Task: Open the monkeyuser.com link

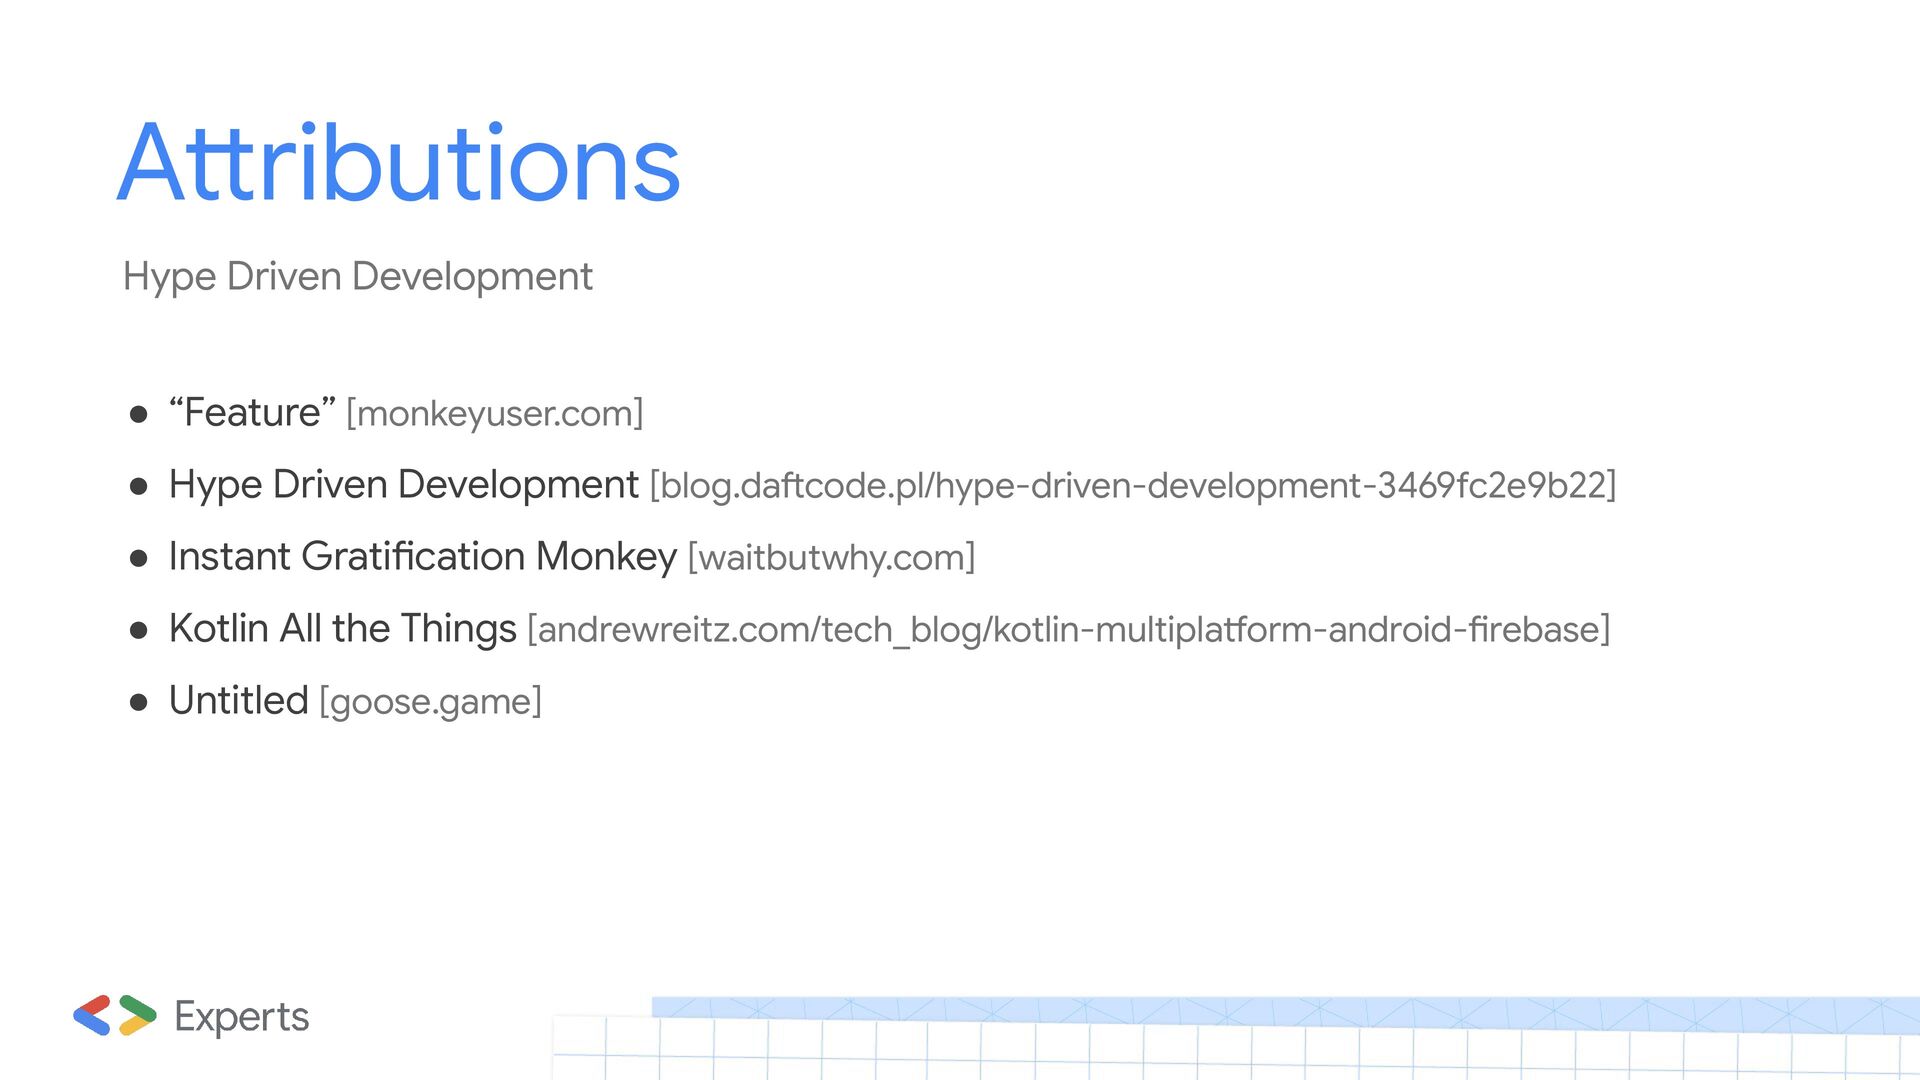Action: (x=494, y=413)
